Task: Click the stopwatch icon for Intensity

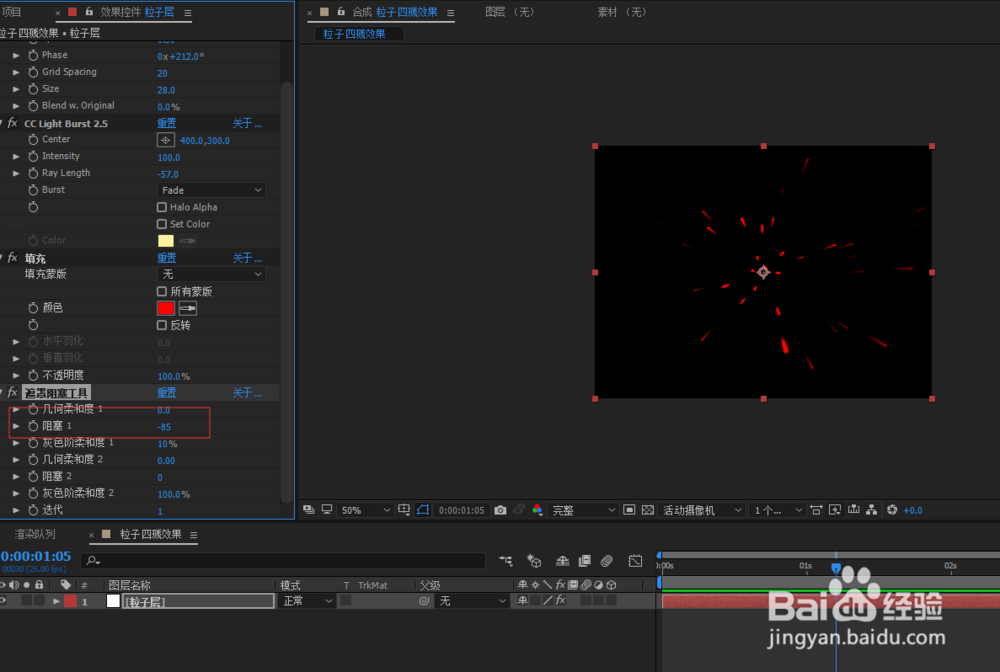Action: 33,156
